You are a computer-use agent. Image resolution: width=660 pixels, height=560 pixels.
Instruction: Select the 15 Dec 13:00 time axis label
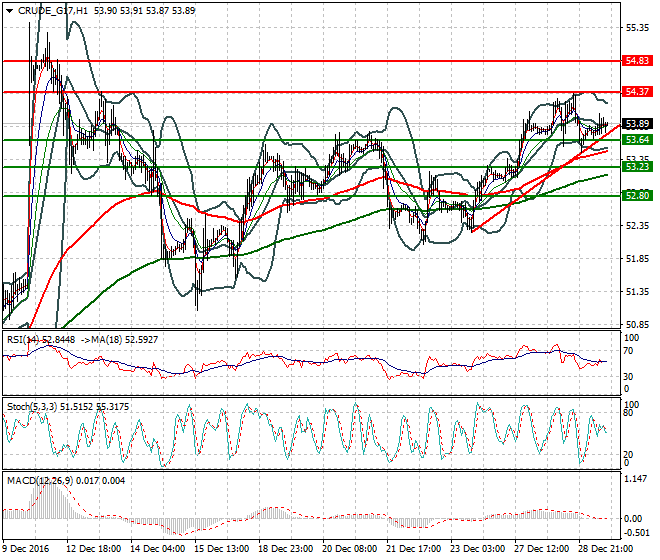pos(222,549)
